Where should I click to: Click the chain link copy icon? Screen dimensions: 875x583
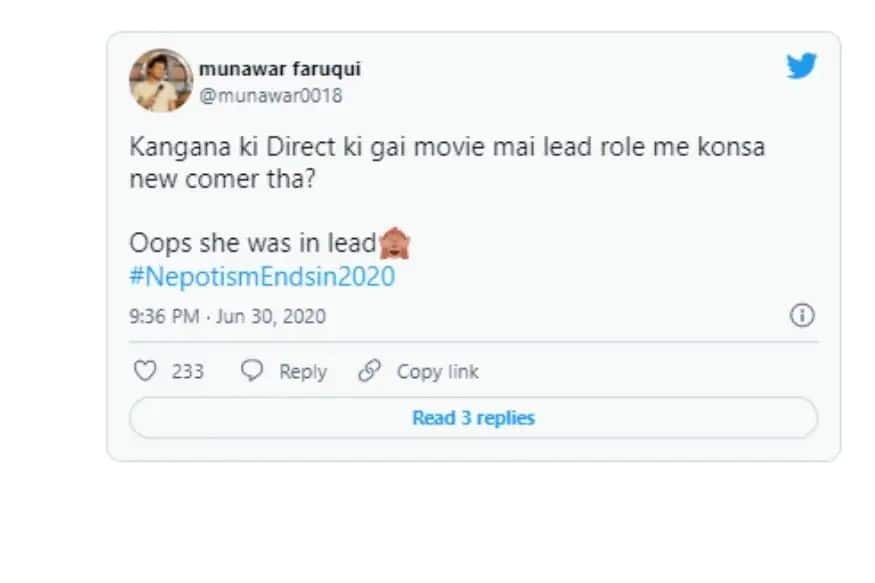(x=370, y=371)
